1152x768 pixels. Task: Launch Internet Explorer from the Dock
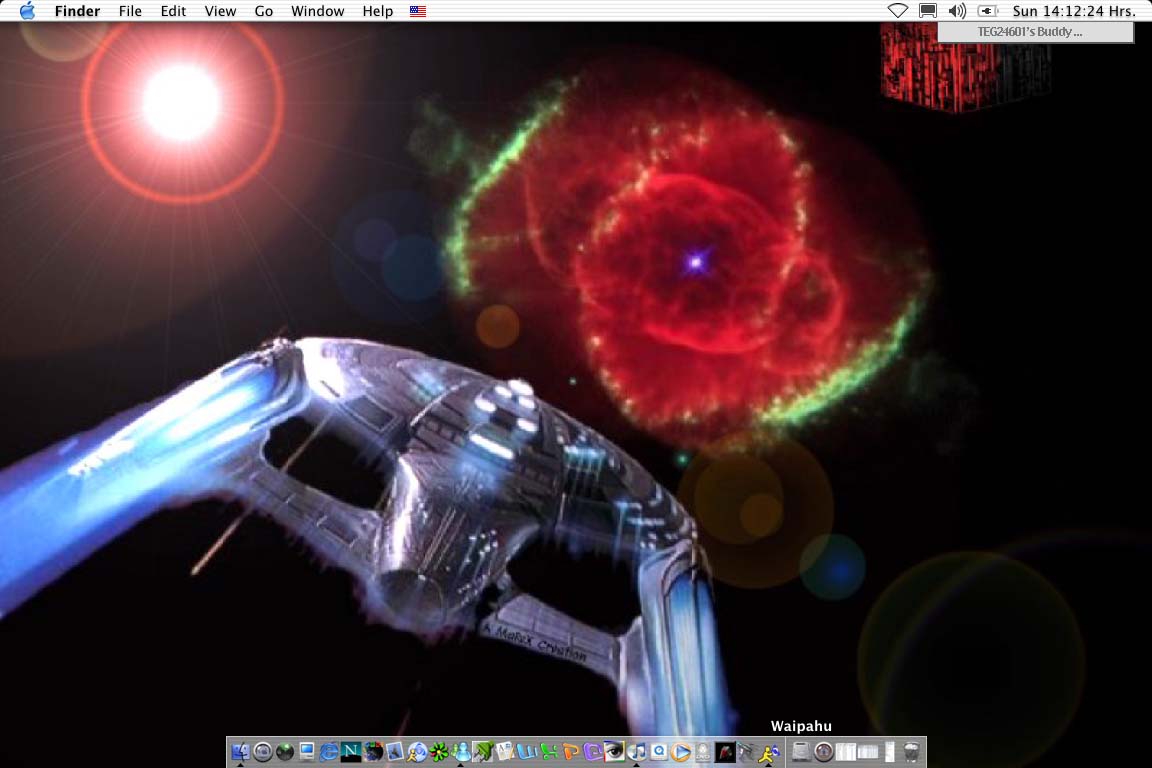click(328, 752)
